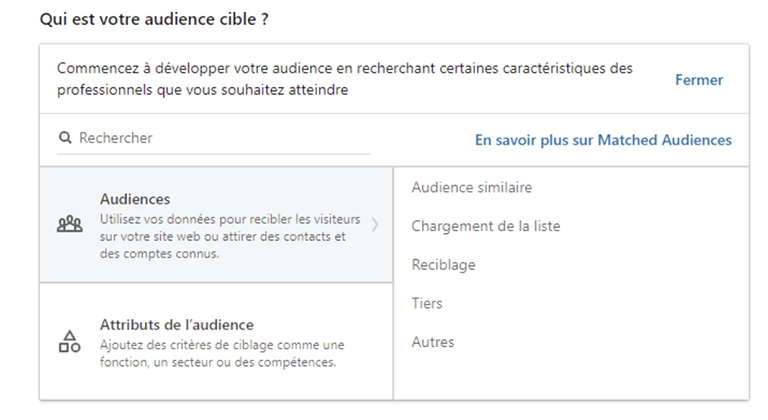Select Attributs de l'audience category heading
Image resolution: width=768 pixels, height=420 pixels.
coord(177,324)
